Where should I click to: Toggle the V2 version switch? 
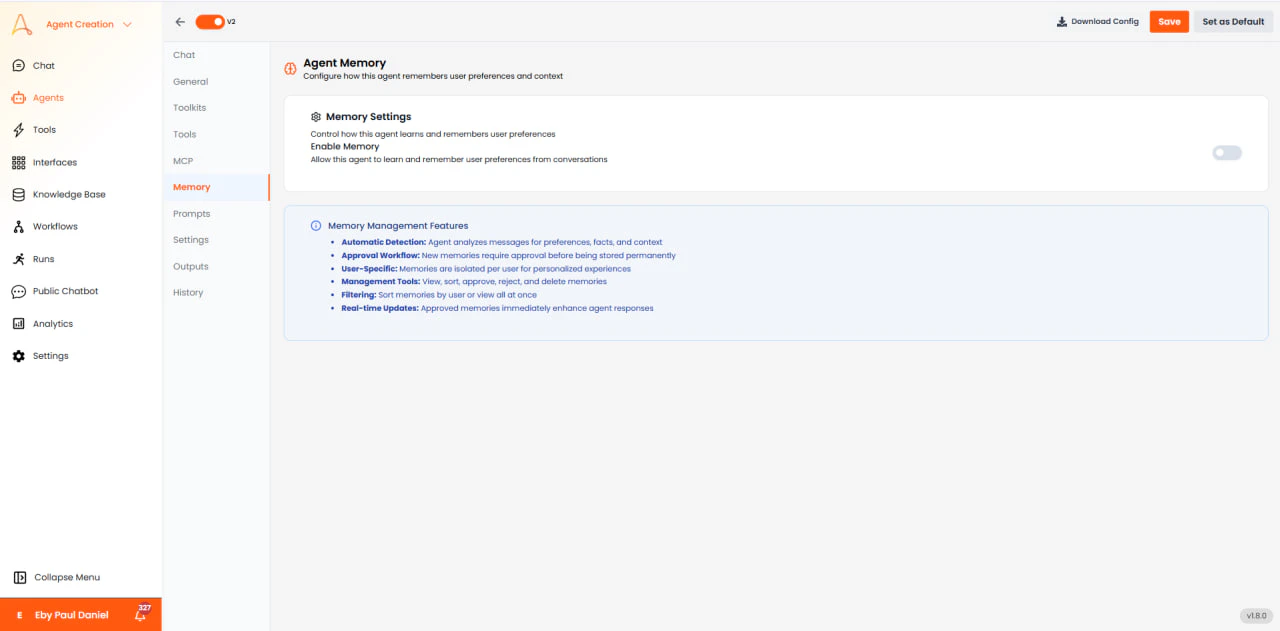(x=210, y=21)
